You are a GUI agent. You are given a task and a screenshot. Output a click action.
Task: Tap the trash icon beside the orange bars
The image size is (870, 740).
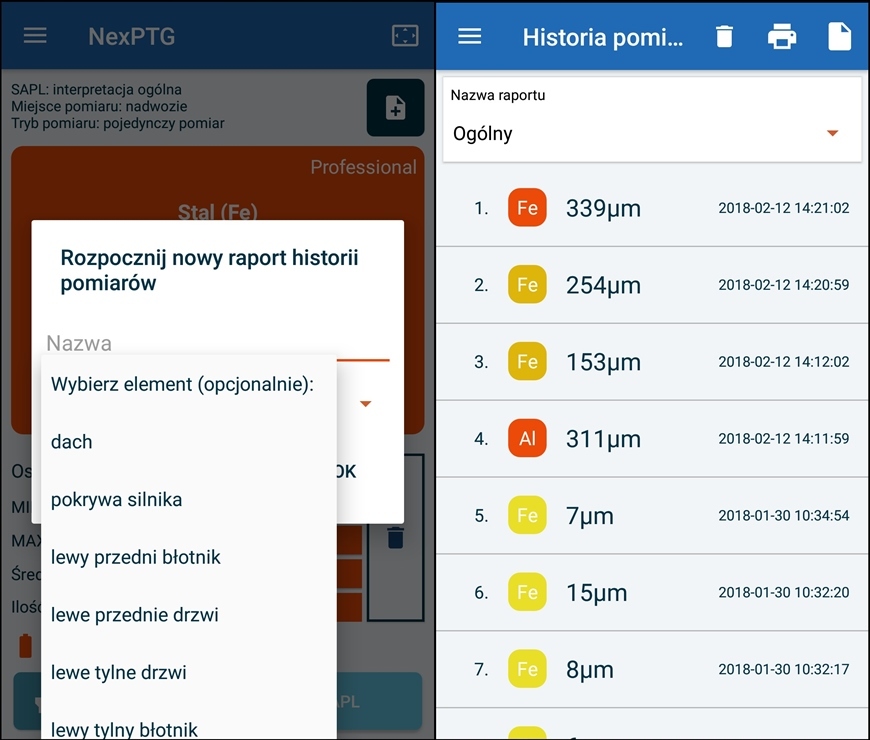tap(395, 538)
